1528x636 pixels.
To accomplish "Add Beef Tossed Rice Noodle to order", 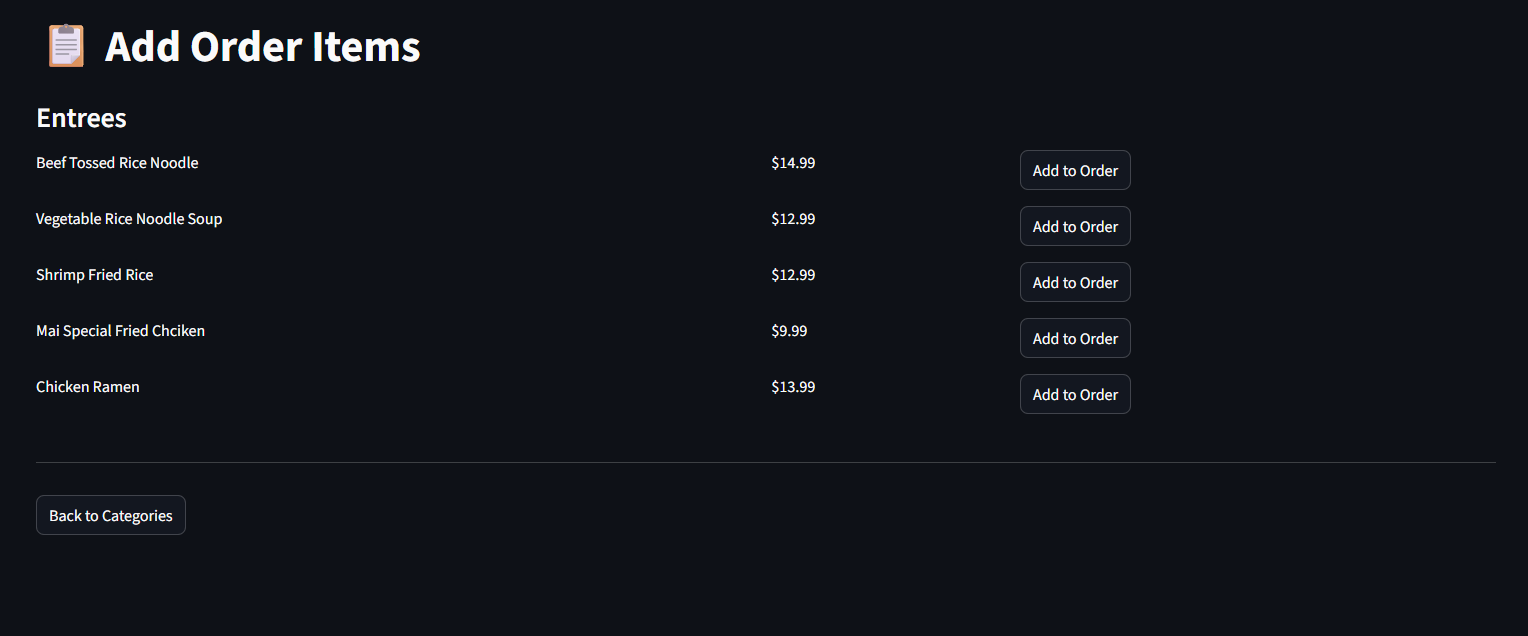I will pos(1075,170).
